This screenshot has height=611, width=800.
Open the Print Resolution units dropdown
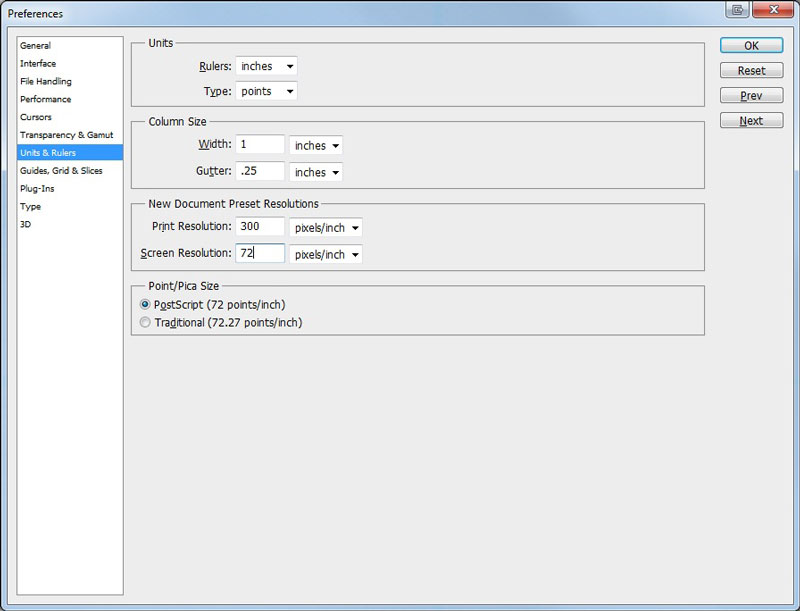325,228
